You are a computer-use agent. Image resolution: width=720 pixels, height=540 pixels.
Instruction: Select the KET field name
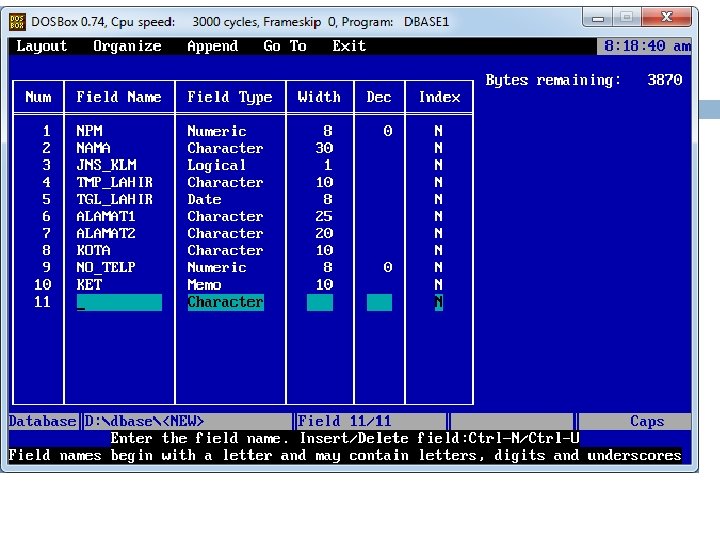tap(89, 285)
